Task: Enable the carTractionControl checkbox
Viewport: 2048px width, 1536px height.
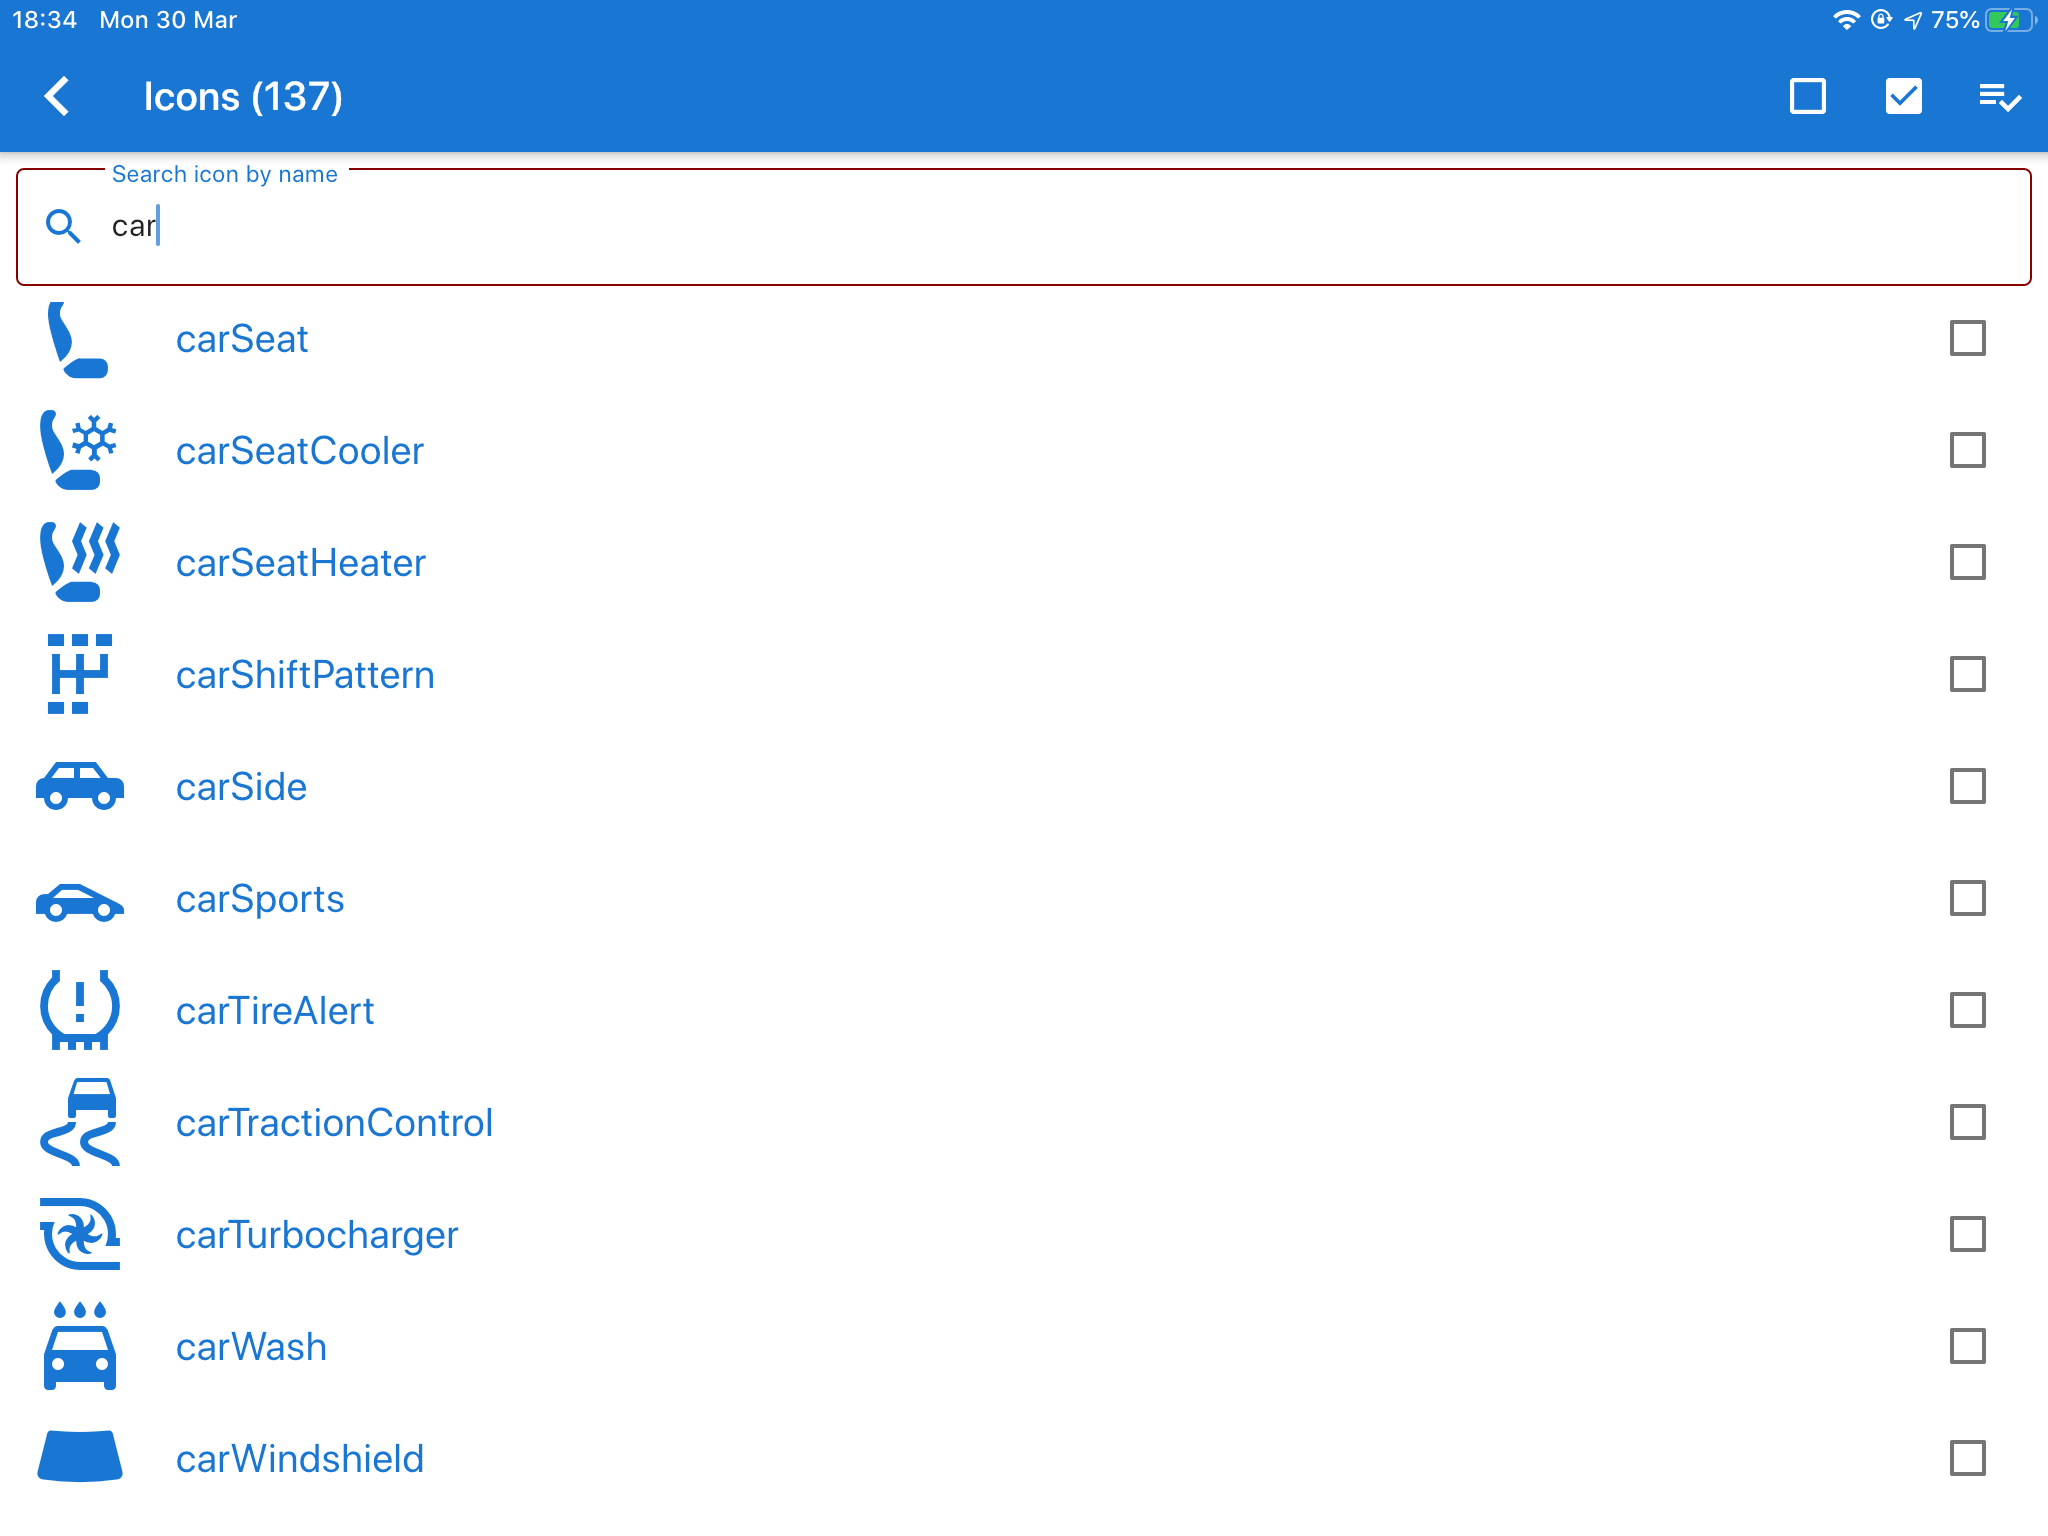Action: coord(1967,1122)
